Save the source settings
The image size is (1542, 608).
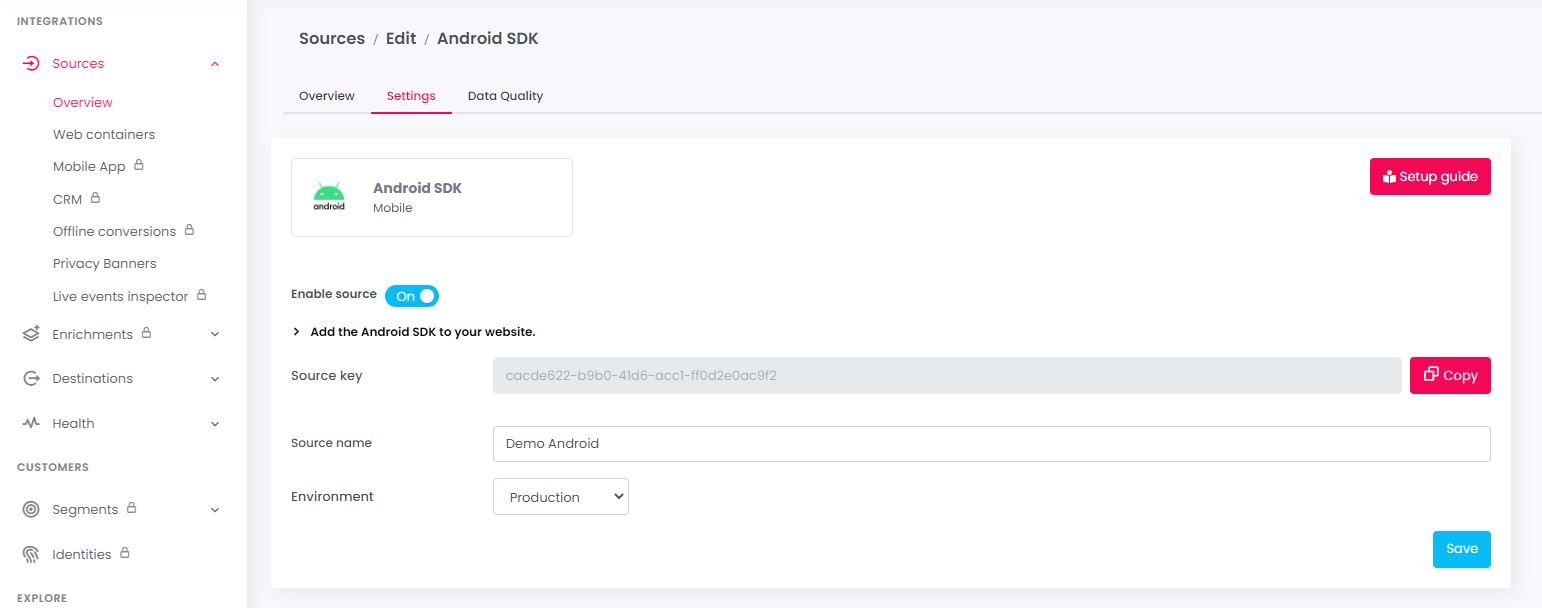point(1461,549)
